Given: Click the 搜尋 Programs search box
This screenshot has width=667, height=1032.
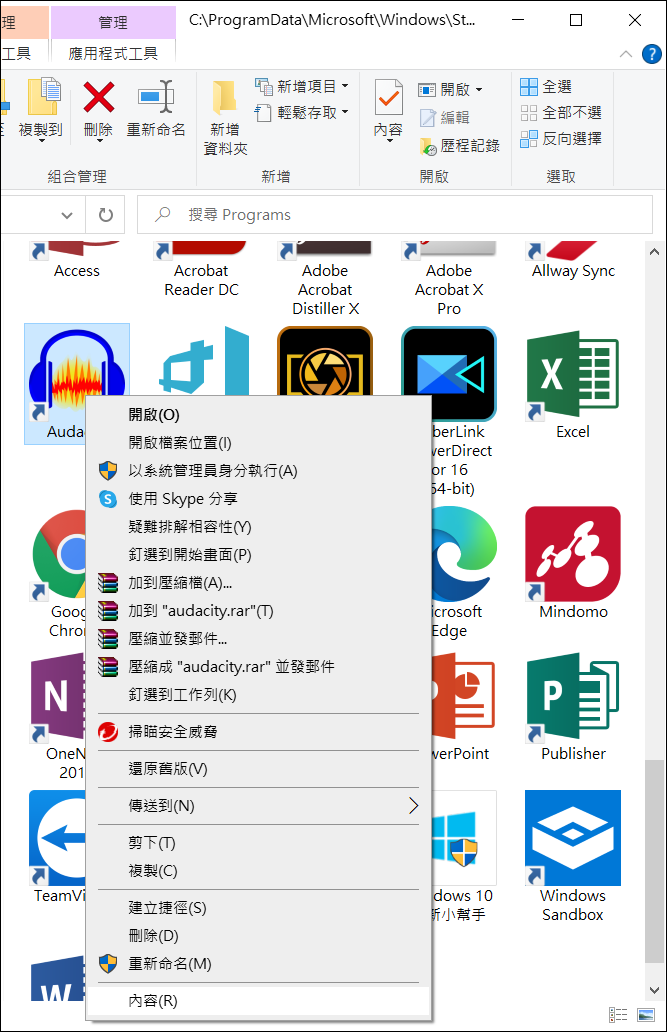Looking at the screenshot, I should point(395,215).
